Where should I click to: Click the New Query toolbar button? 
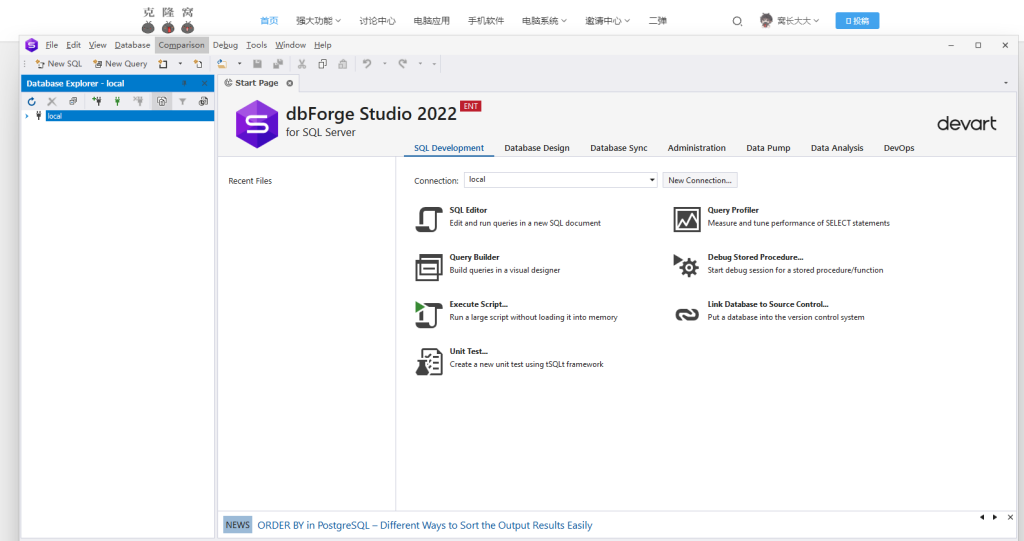point(120,64)
